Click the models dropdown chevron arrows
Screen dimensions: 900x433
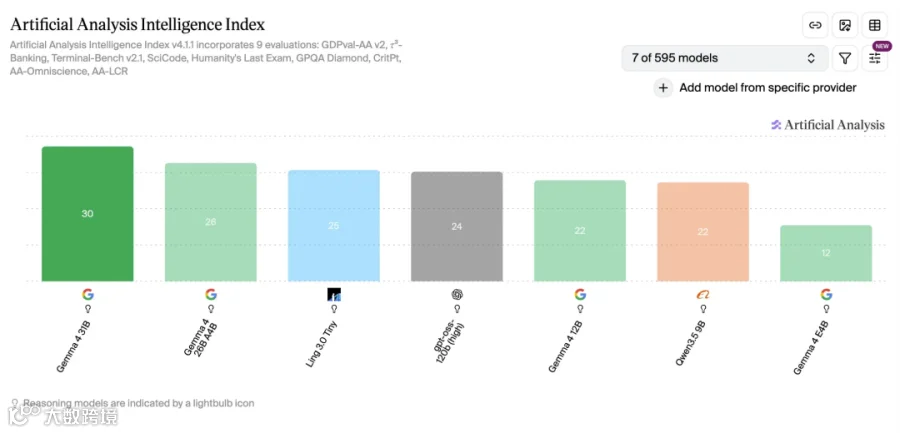[x=811, y=58]
